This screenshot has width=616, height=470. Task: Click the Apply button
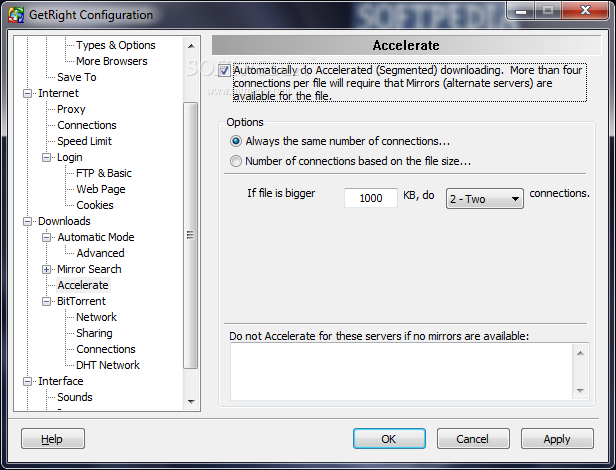point(557,439)
